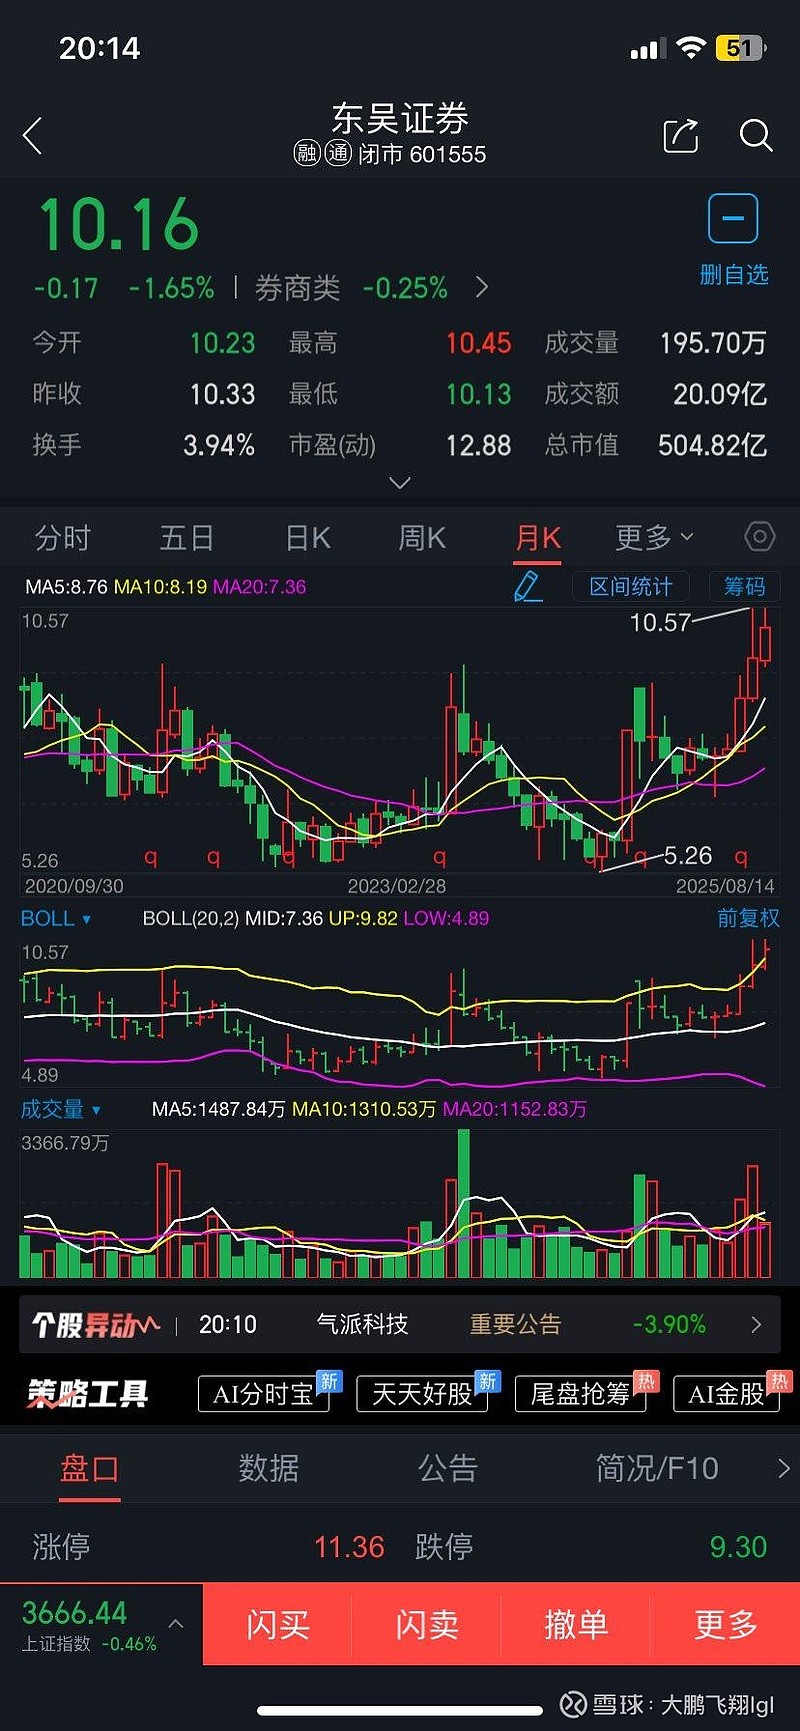
Task: Open the 气派科技 stock alert
Action: pos(362,1325)
